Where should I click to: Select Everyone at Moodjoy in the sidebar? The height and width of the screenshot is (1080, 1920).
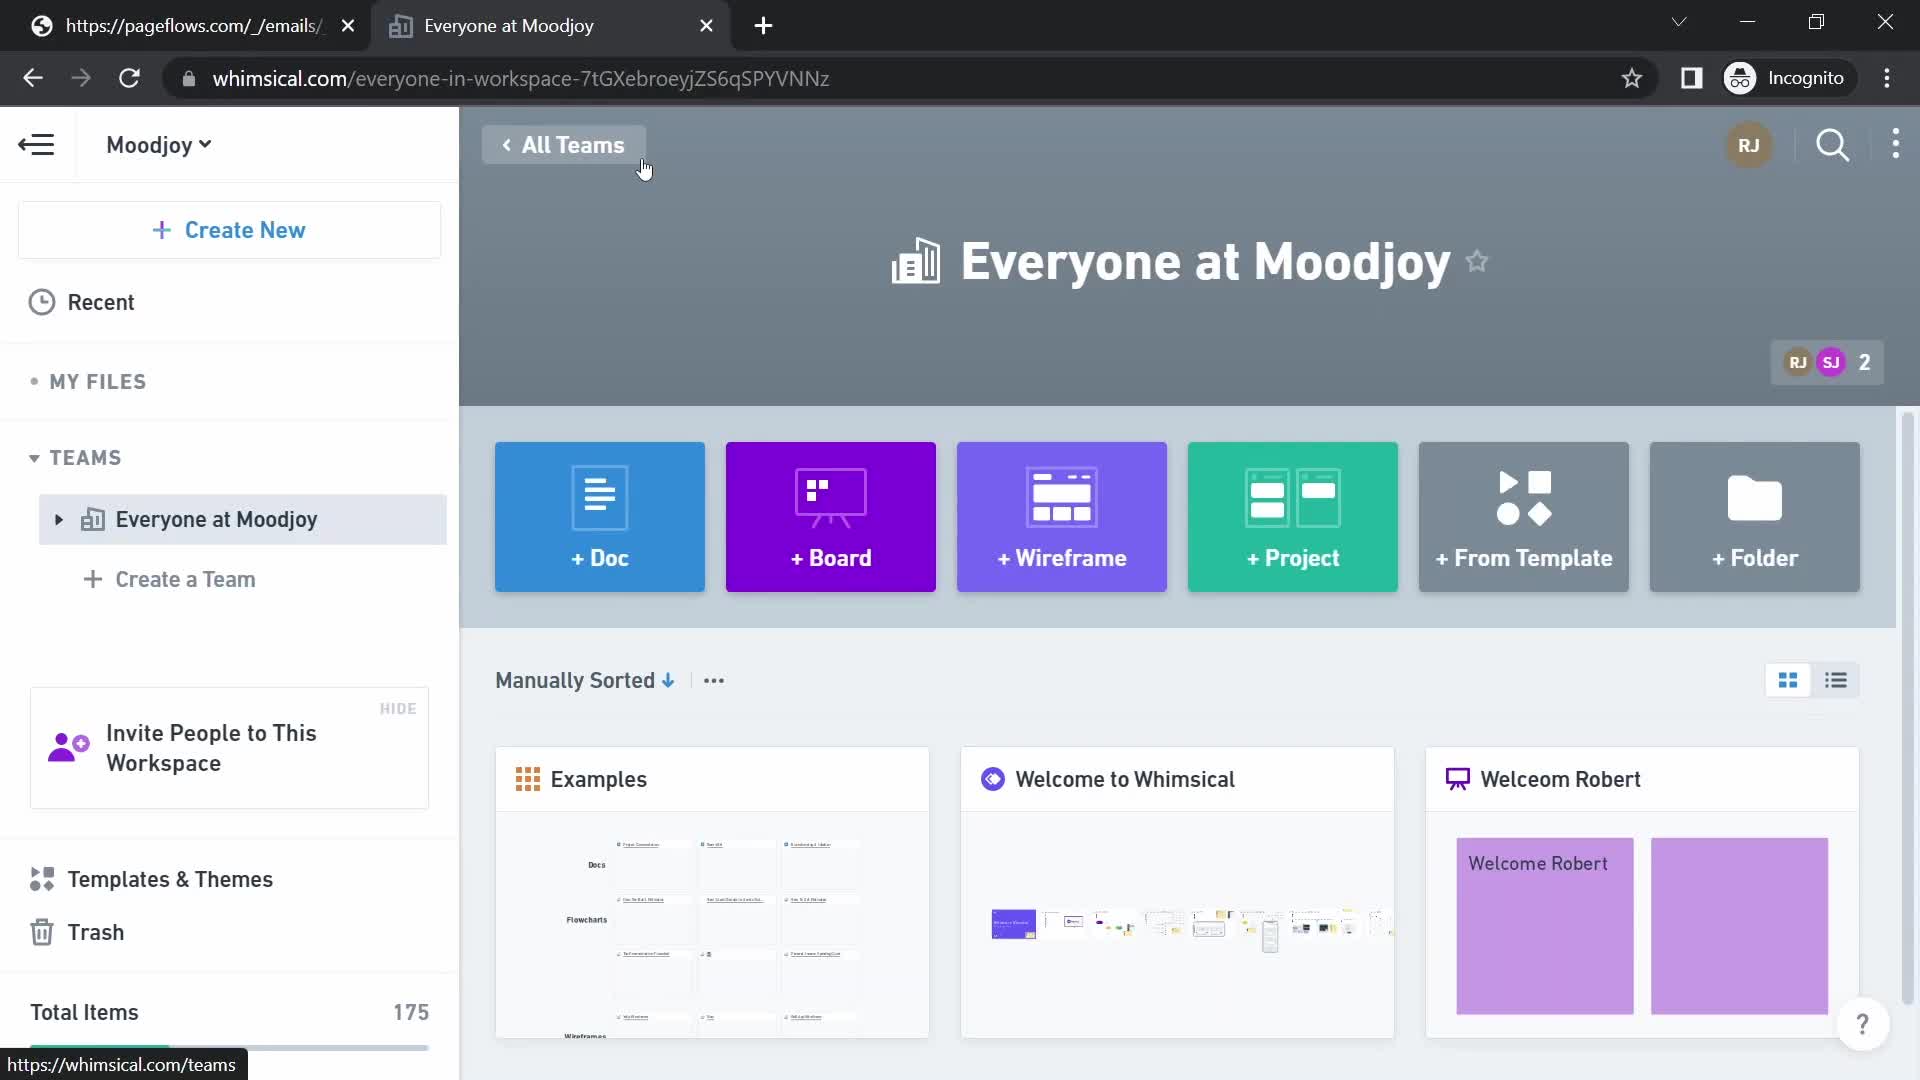click(x=243, y=520)
